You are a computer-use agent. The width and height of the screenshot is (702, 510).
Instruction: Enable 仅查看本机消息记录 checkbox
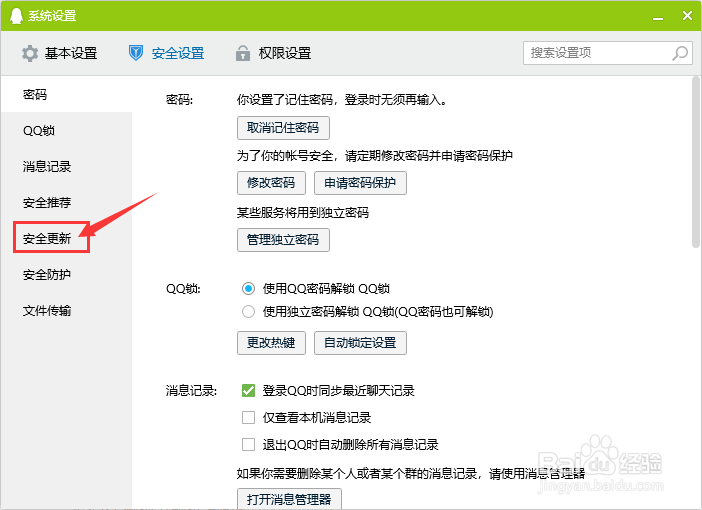pos(248,417)
